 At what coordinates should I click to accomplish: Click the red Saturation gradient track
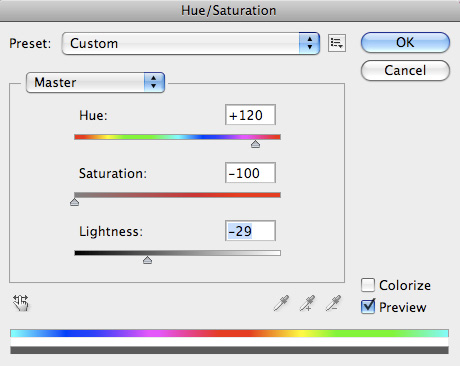click(177, 195)
